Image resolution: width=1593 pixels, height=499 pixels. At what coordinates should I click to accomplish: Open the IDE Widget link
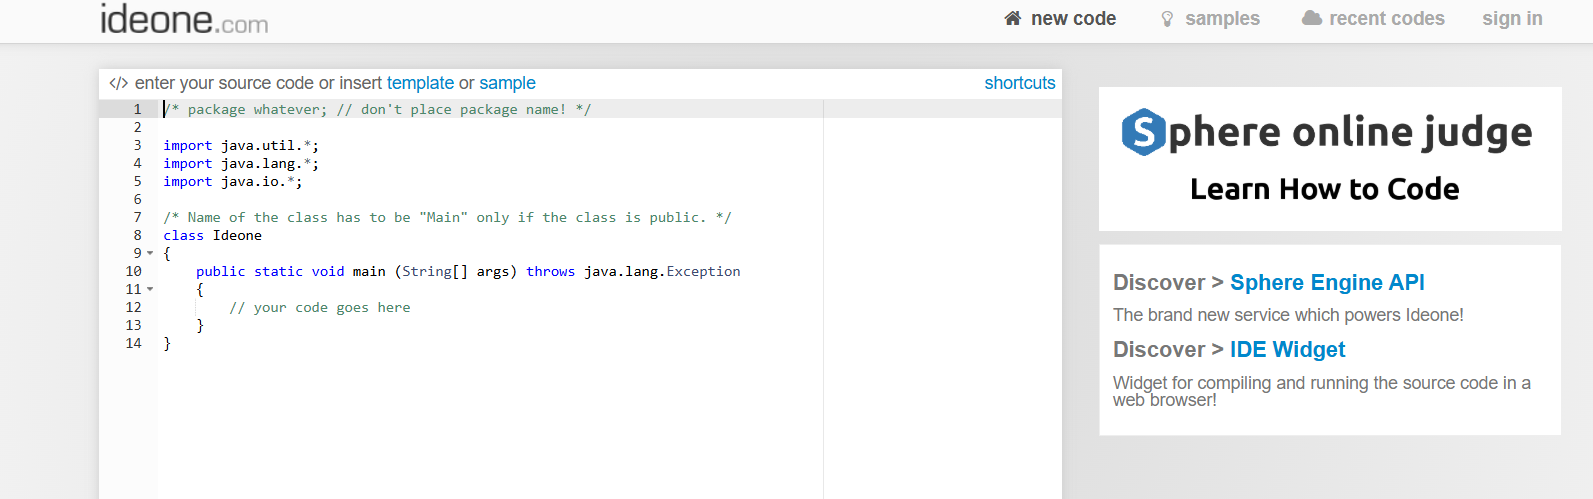[x=1287, y=349]
